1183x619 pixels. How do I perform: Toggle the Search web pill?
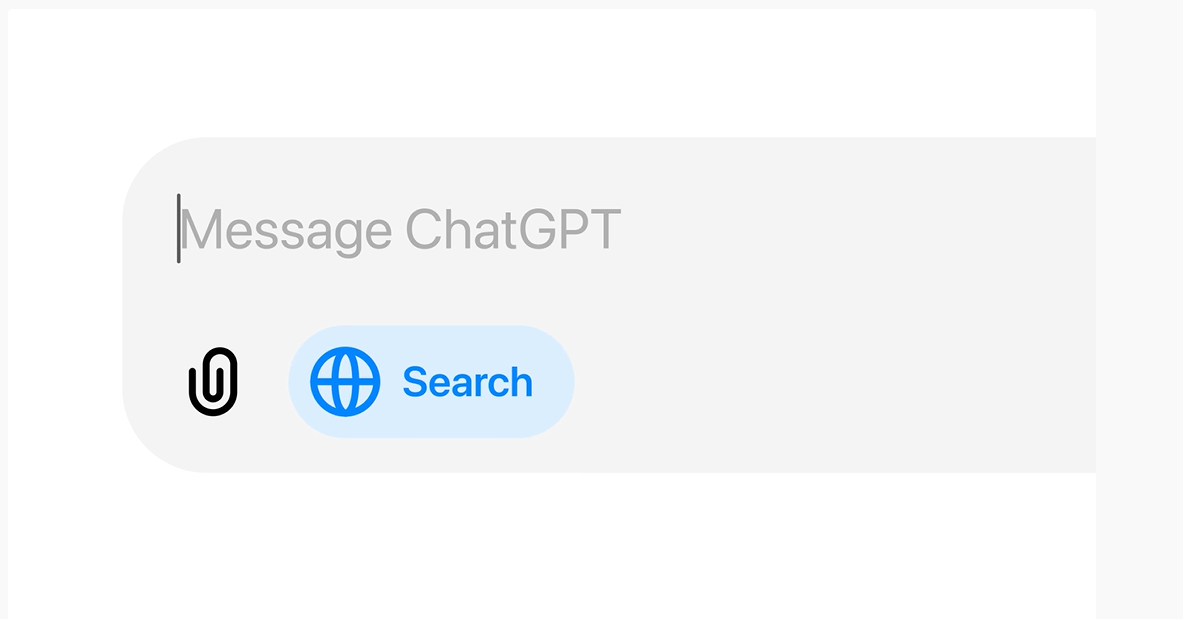pos(431,381)
